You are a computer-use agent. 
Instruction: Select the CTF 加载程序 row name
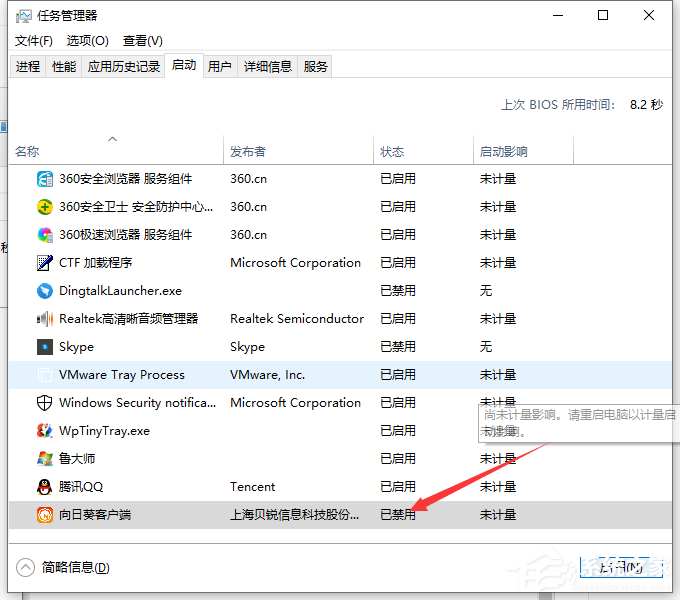(x=95, y=263)
